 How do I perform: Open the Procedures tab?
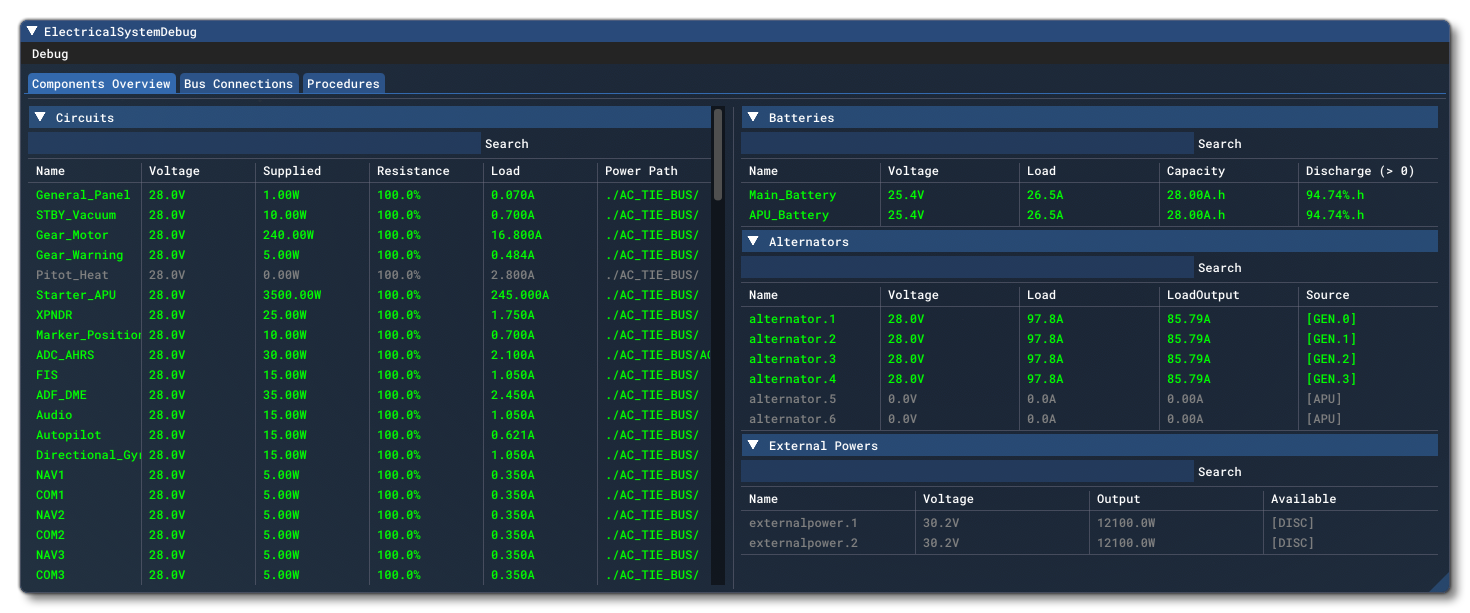tap(343, 83)
